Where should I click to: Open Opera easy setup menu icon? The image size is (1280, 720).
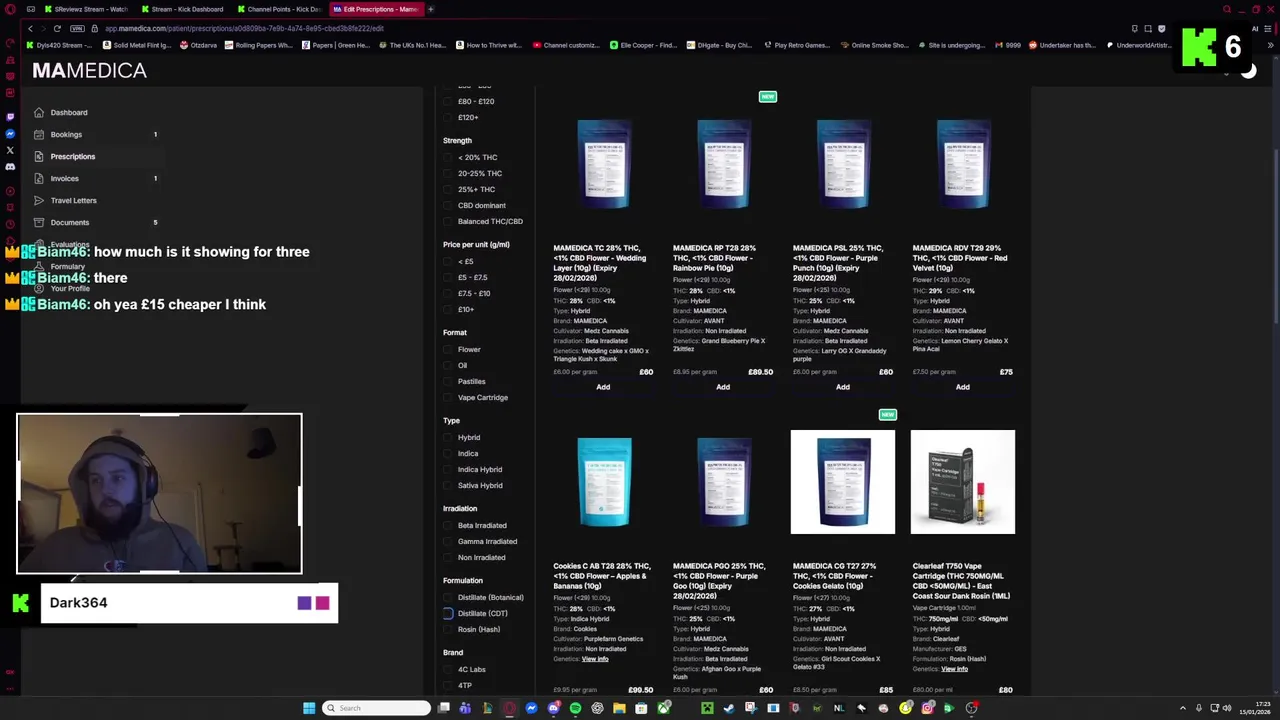tap(1268, 28)
